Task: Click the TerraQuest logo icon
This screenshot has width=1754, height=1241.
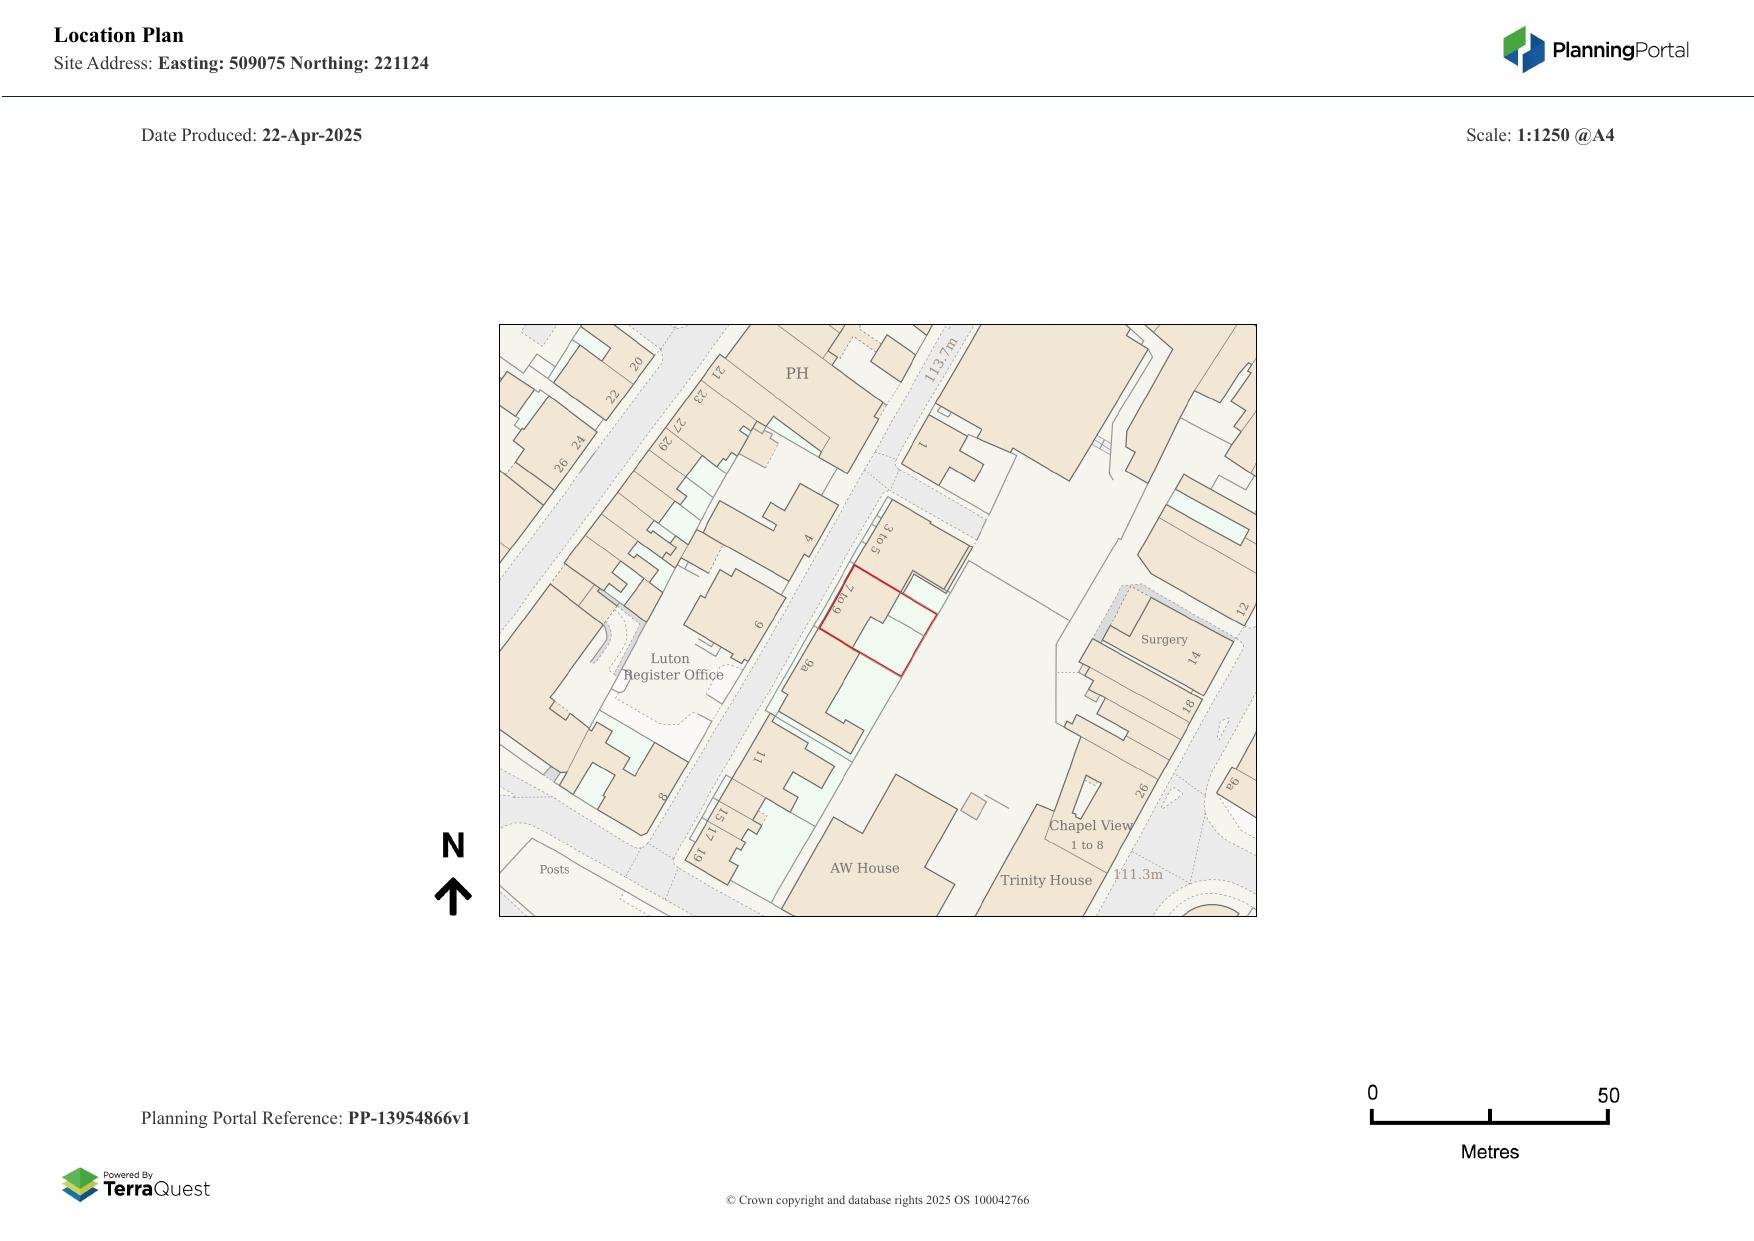Action: 82,1185
